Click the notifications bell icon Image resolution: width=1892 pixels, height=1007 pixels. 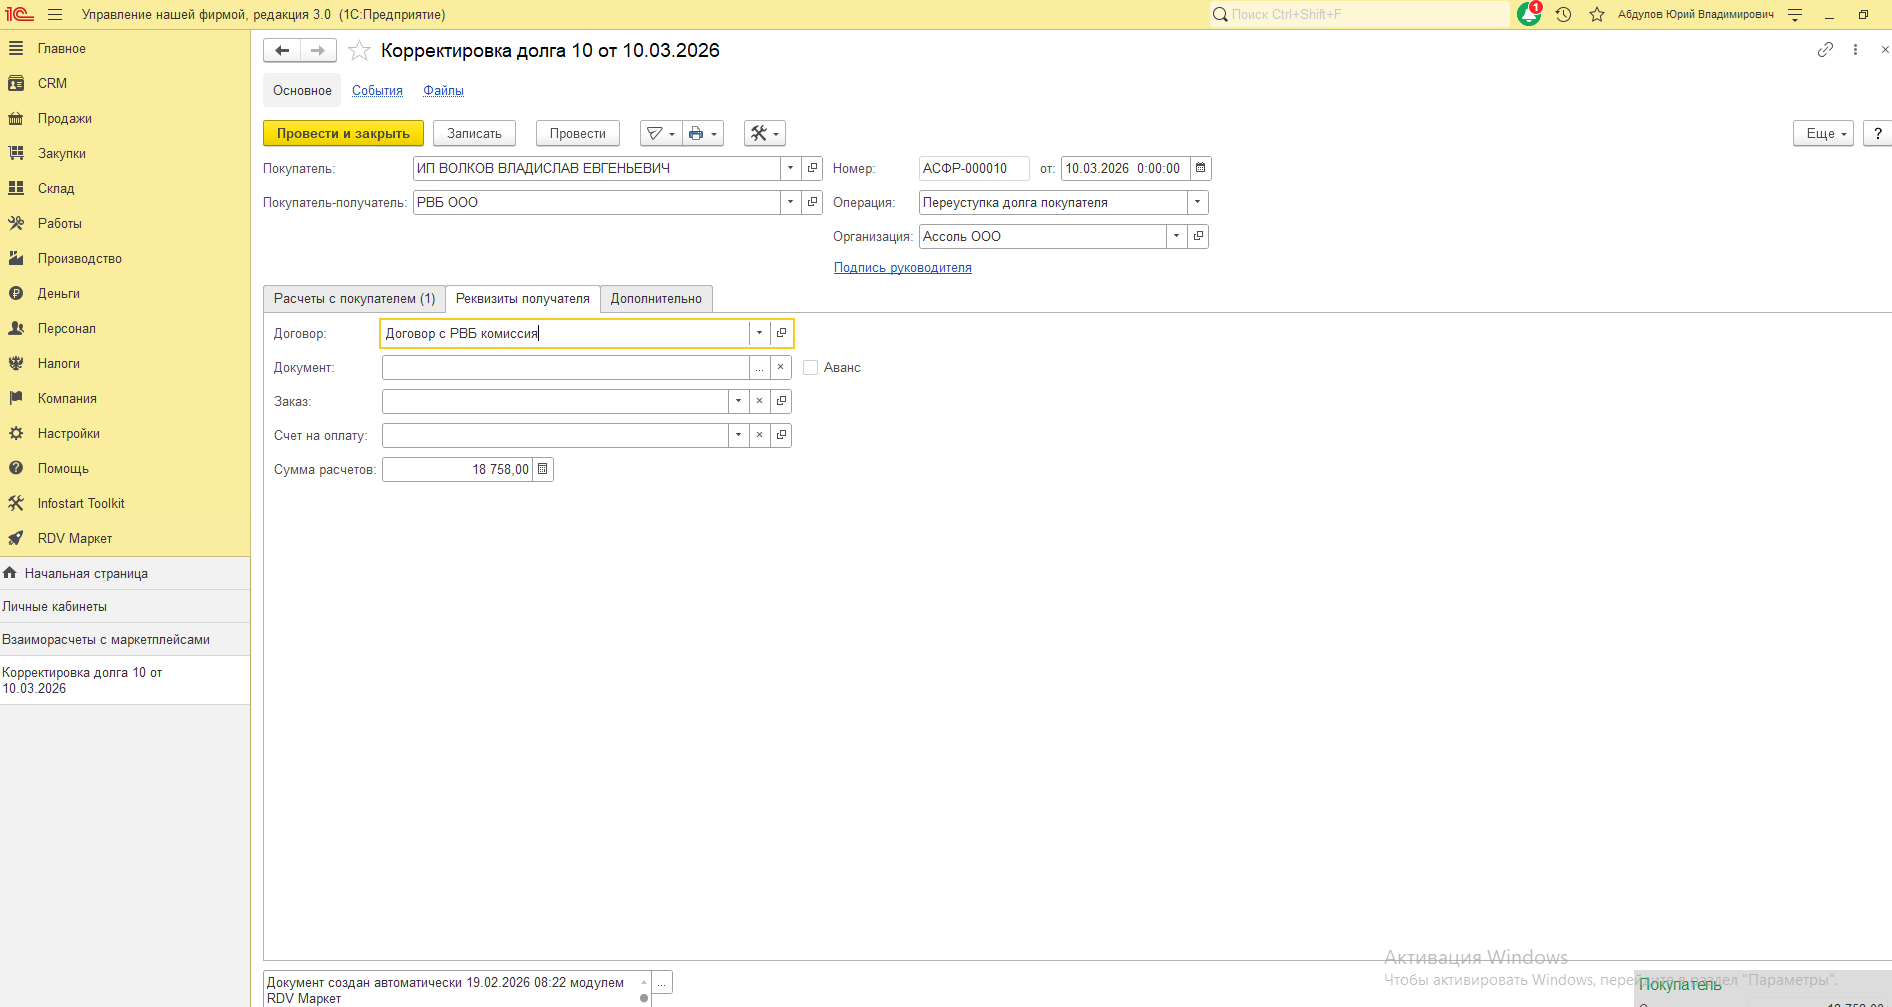coord(1528,14)
